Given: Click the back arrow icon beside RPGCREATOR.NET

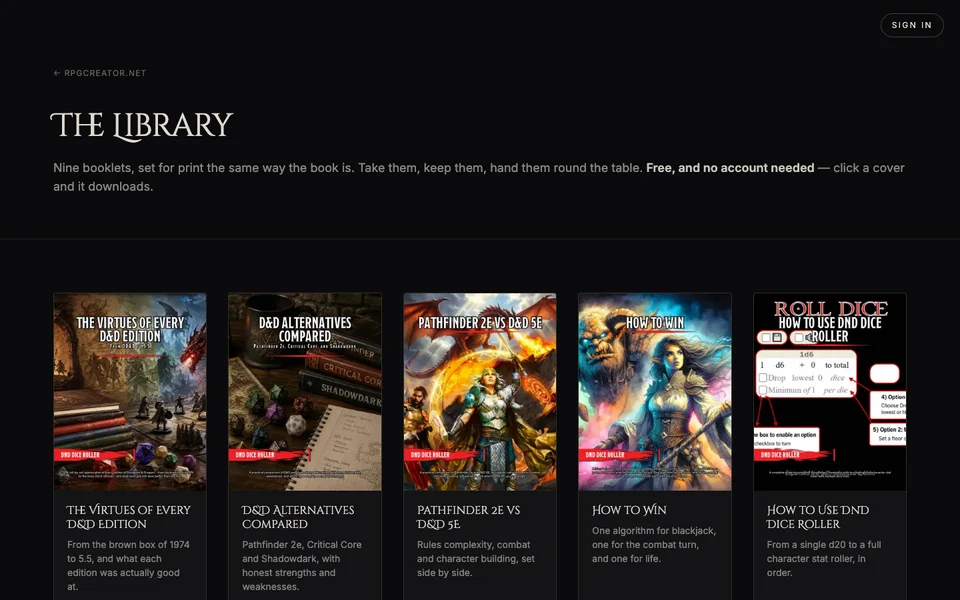Looking at the screenshot, I should [57, 73].
